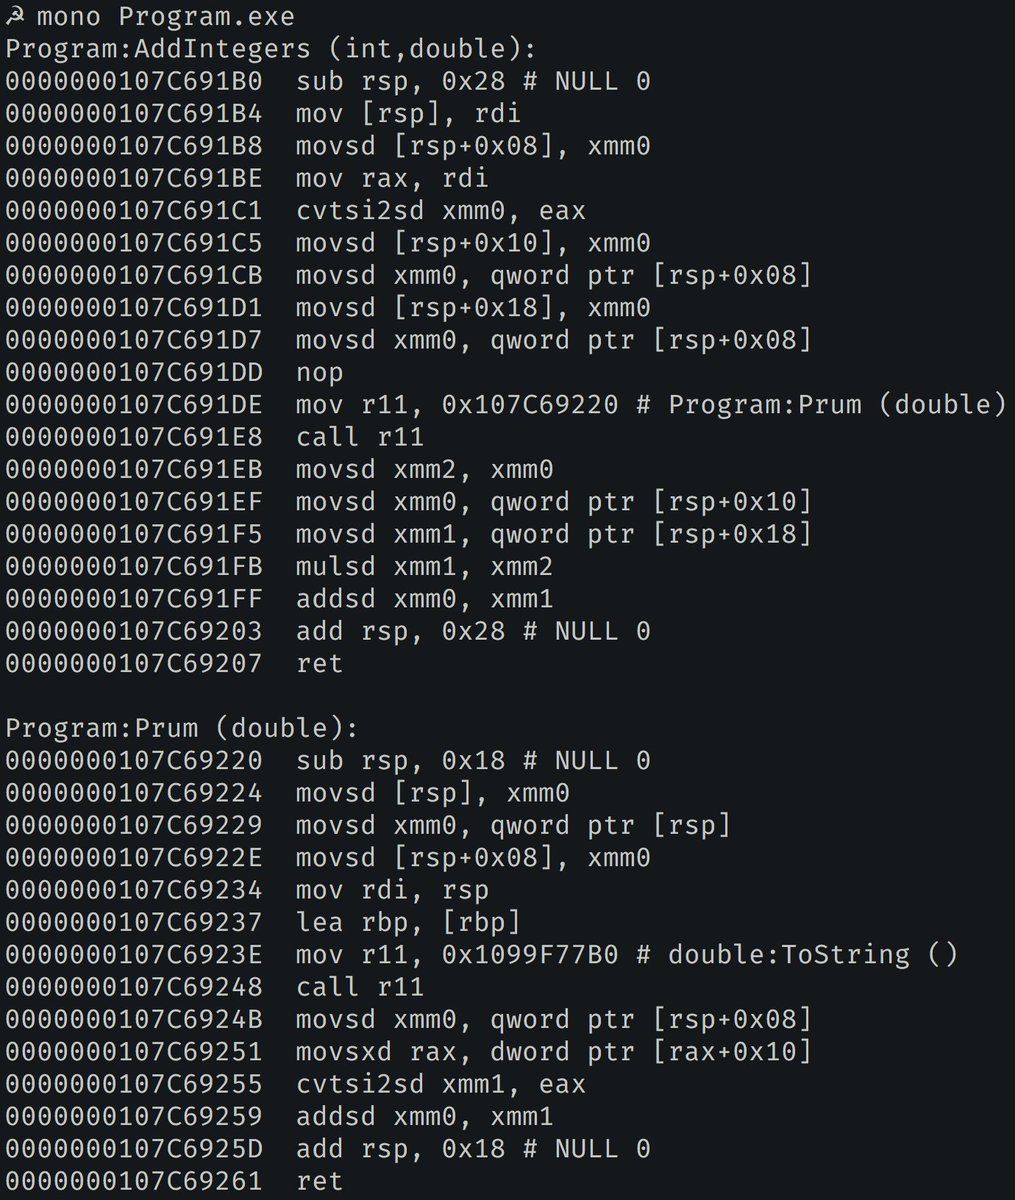
Task: Click the 'double:ToString ()' comment
Action: coord(813,955)
